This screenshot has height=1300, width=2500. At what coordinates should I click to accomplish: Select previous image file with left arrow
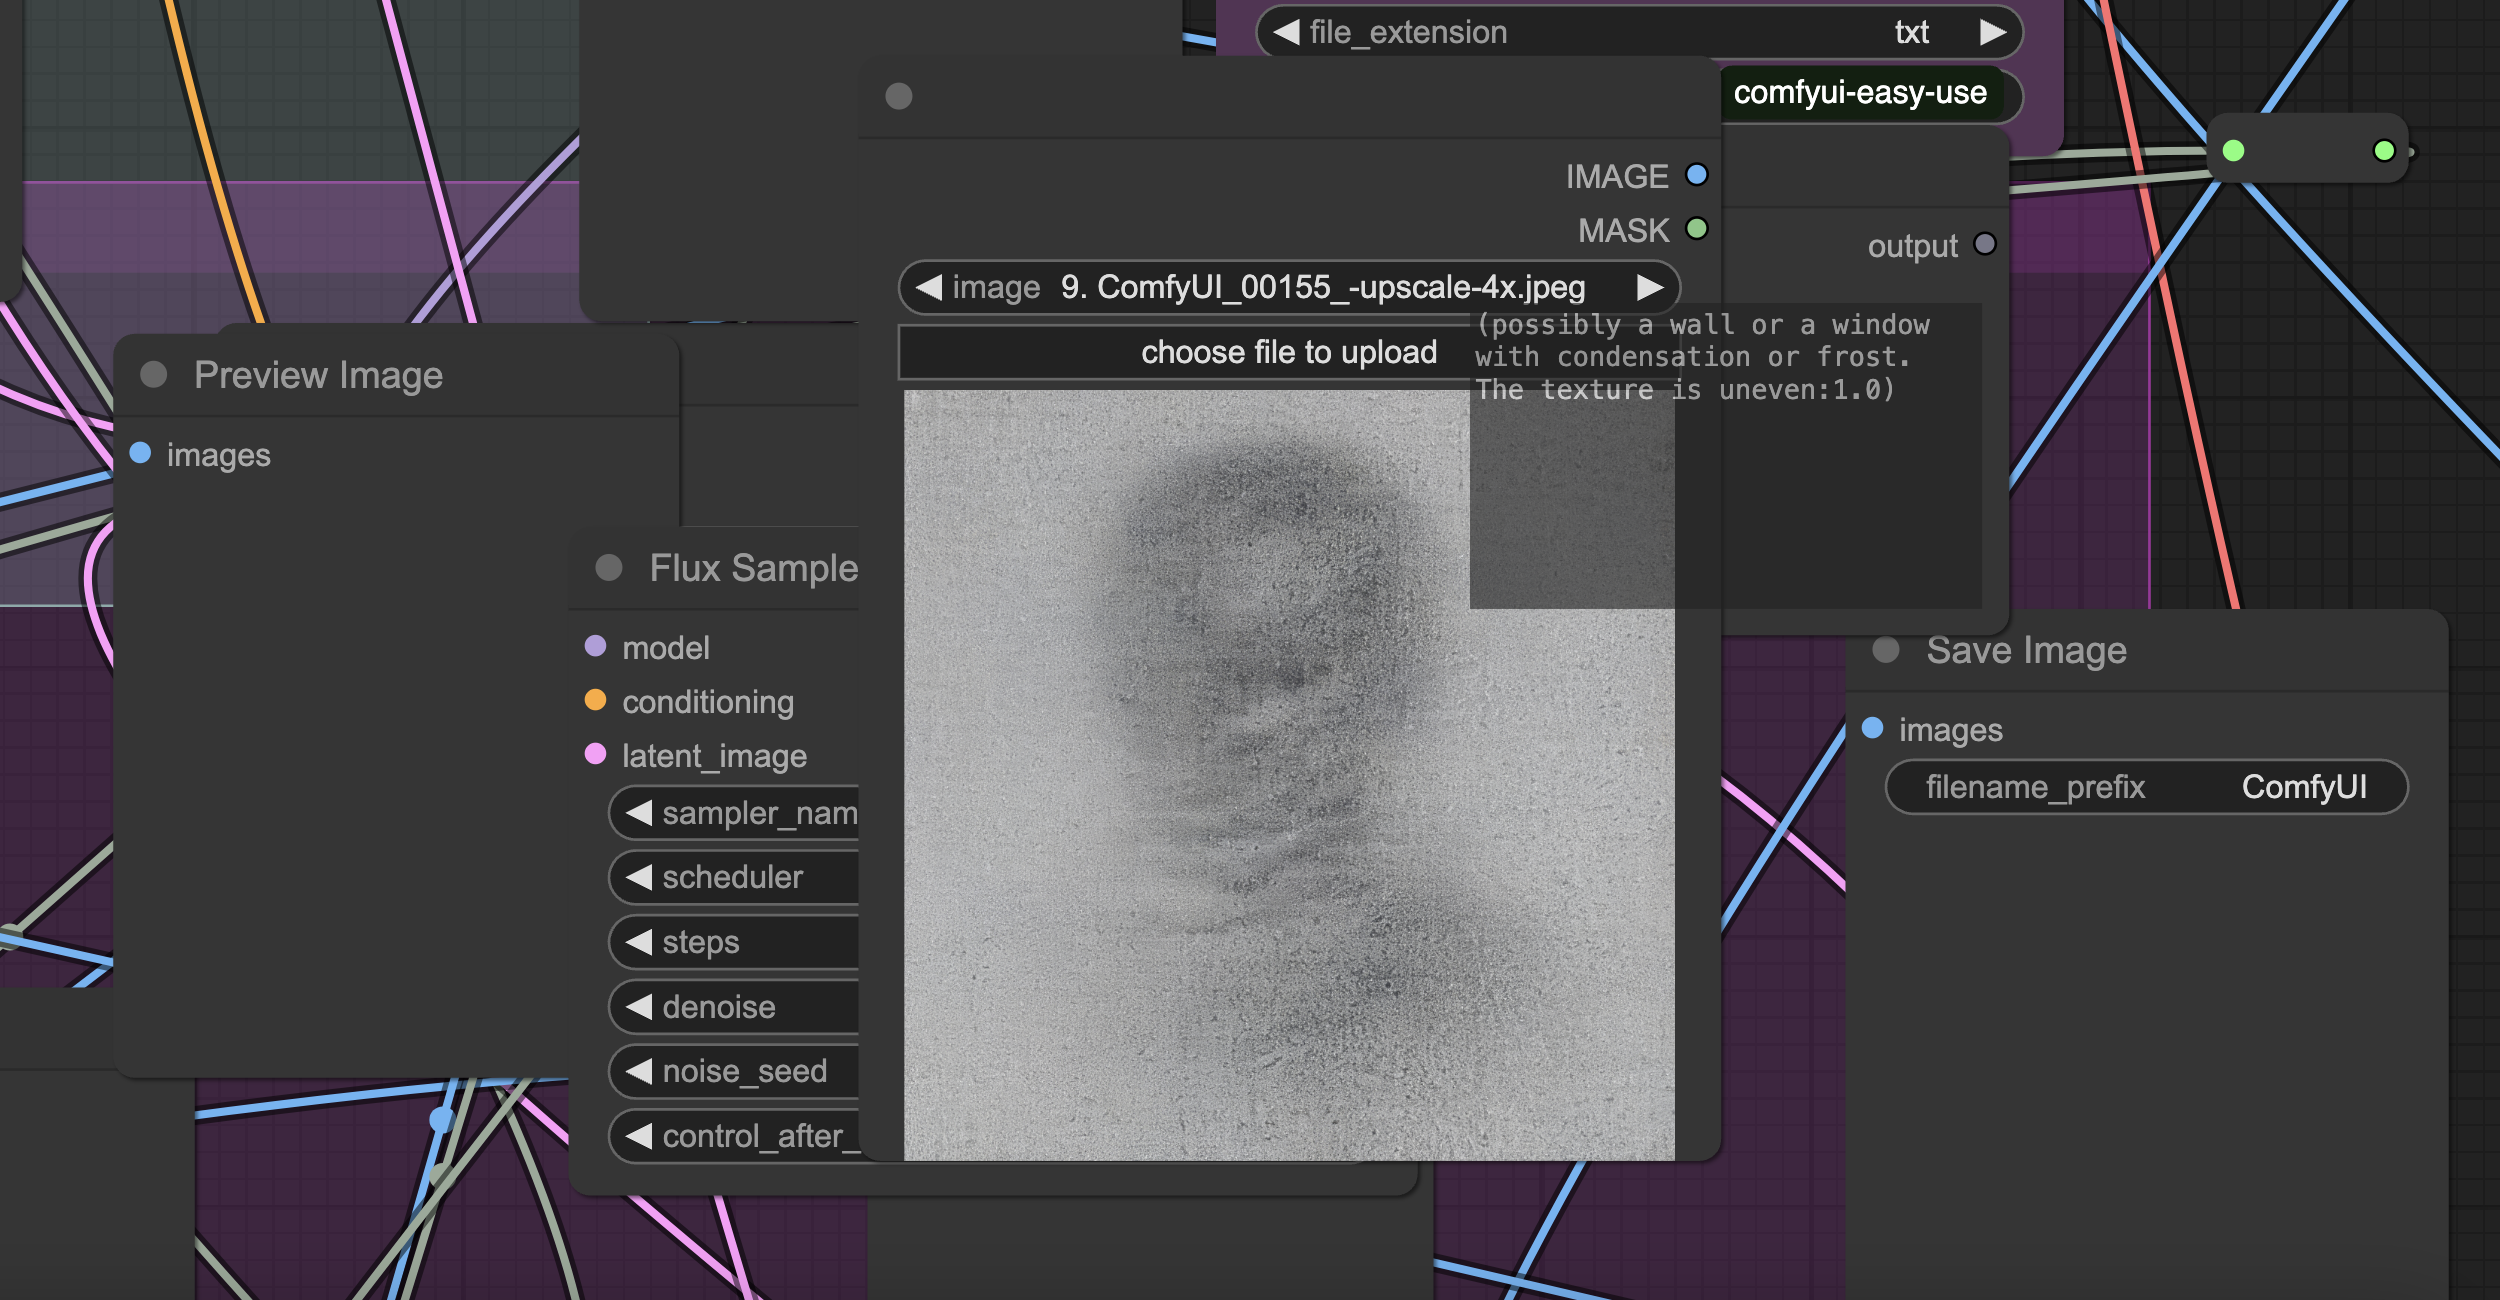(929, 288)
